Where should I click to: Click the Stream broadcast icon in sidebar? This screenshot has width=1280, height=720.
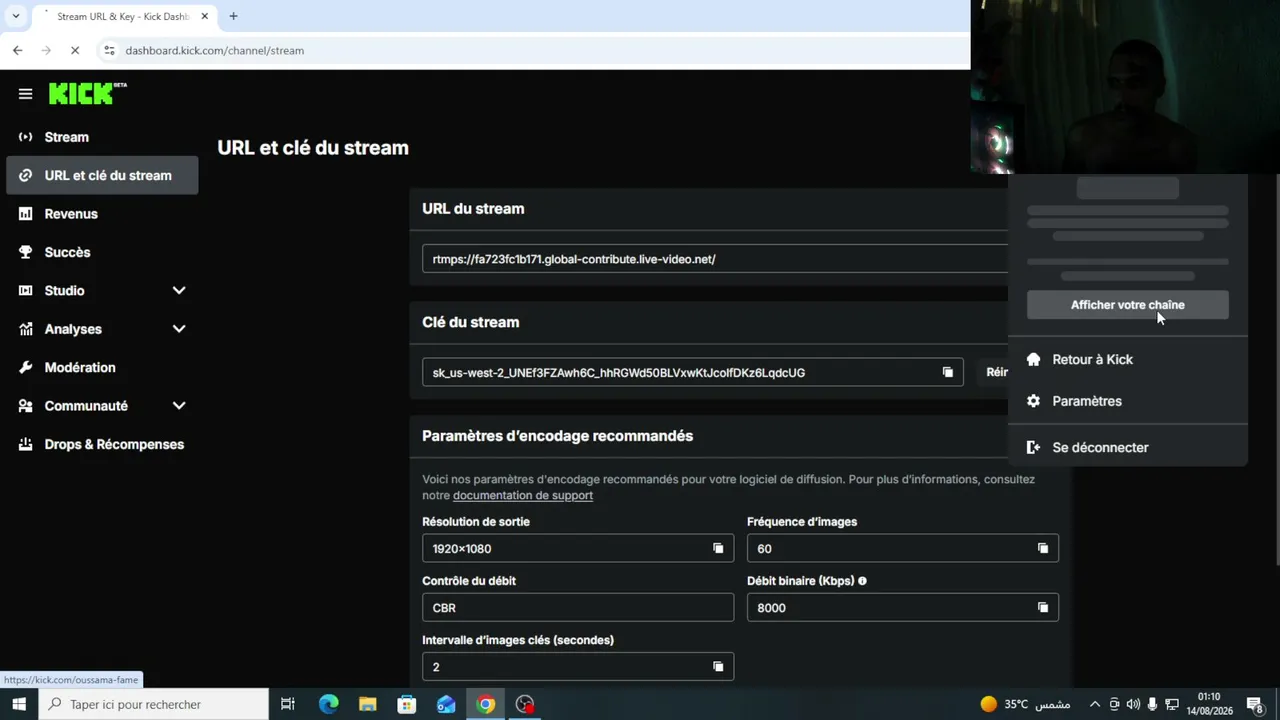coord(26,137)
